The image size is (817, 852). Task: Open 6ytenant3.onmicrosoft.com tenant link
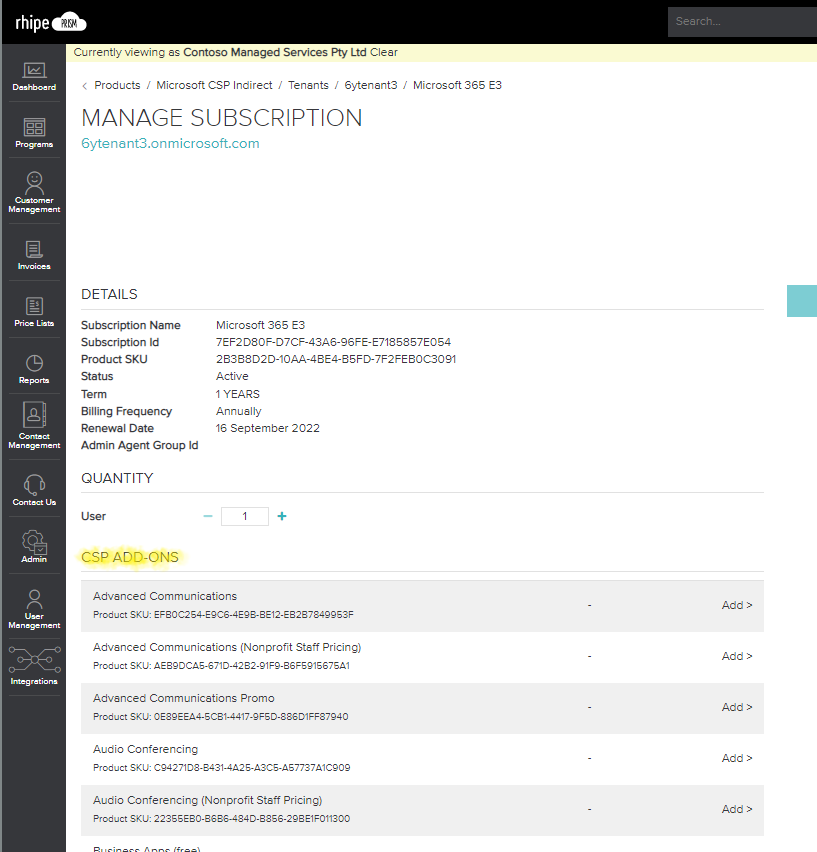(170, 143)
